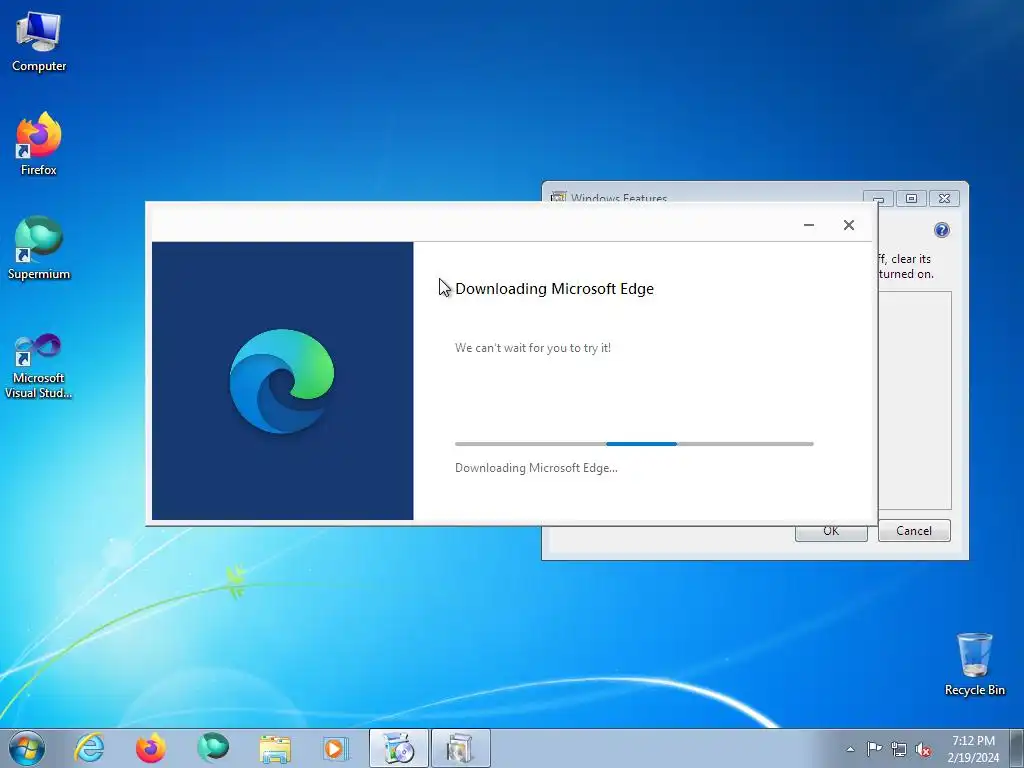
Task: Click OK in Windows Features dialog
Action: [831, 532]
